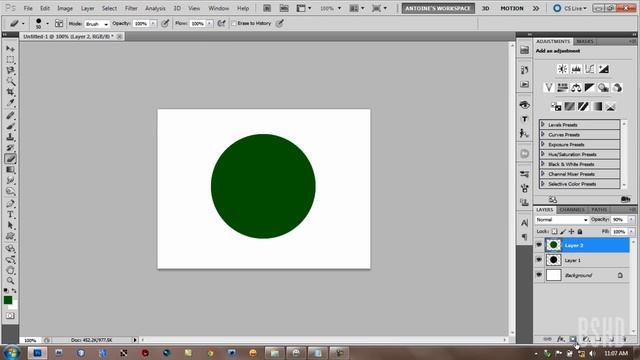Switch to the Paths tab
This screenshot has width=640, height=360.
(599, 209)
